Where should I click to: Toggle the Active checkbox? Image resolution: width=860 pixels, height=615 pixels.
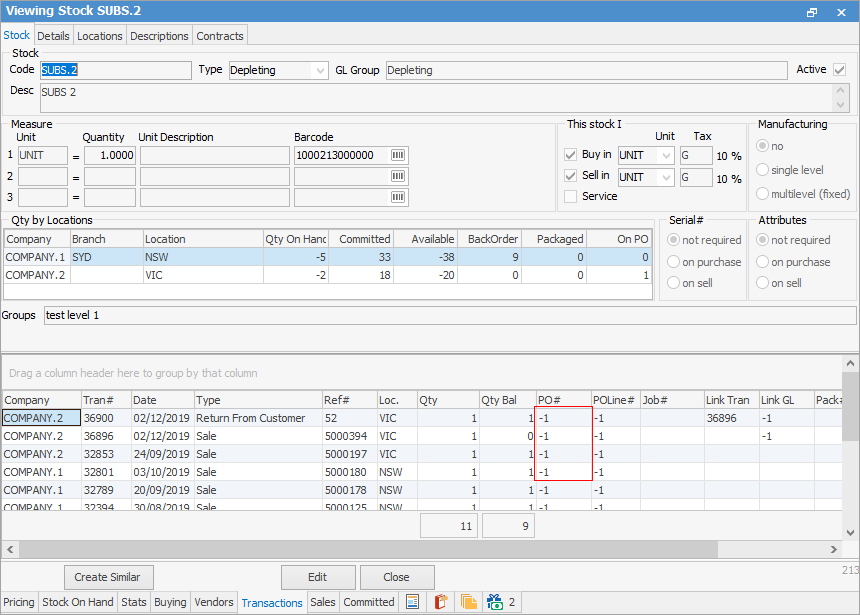(x=839, y=70)
